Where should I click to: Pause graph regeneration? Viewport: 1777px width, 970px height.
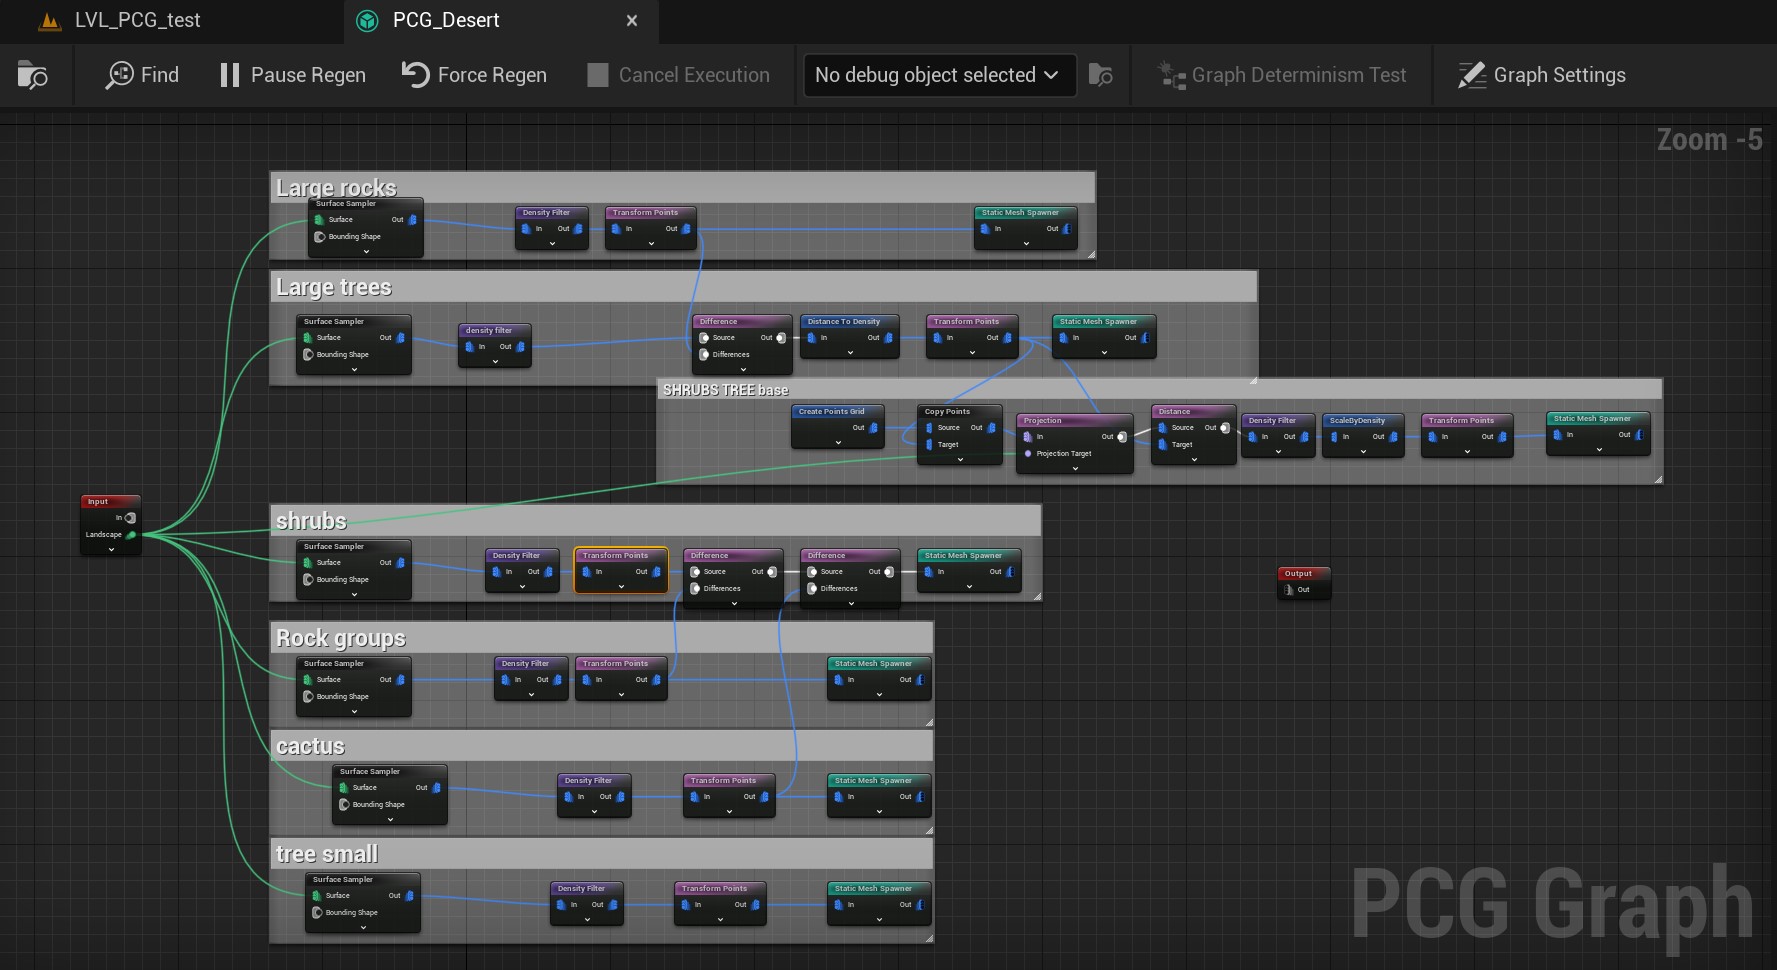click(x=292, y=75)
